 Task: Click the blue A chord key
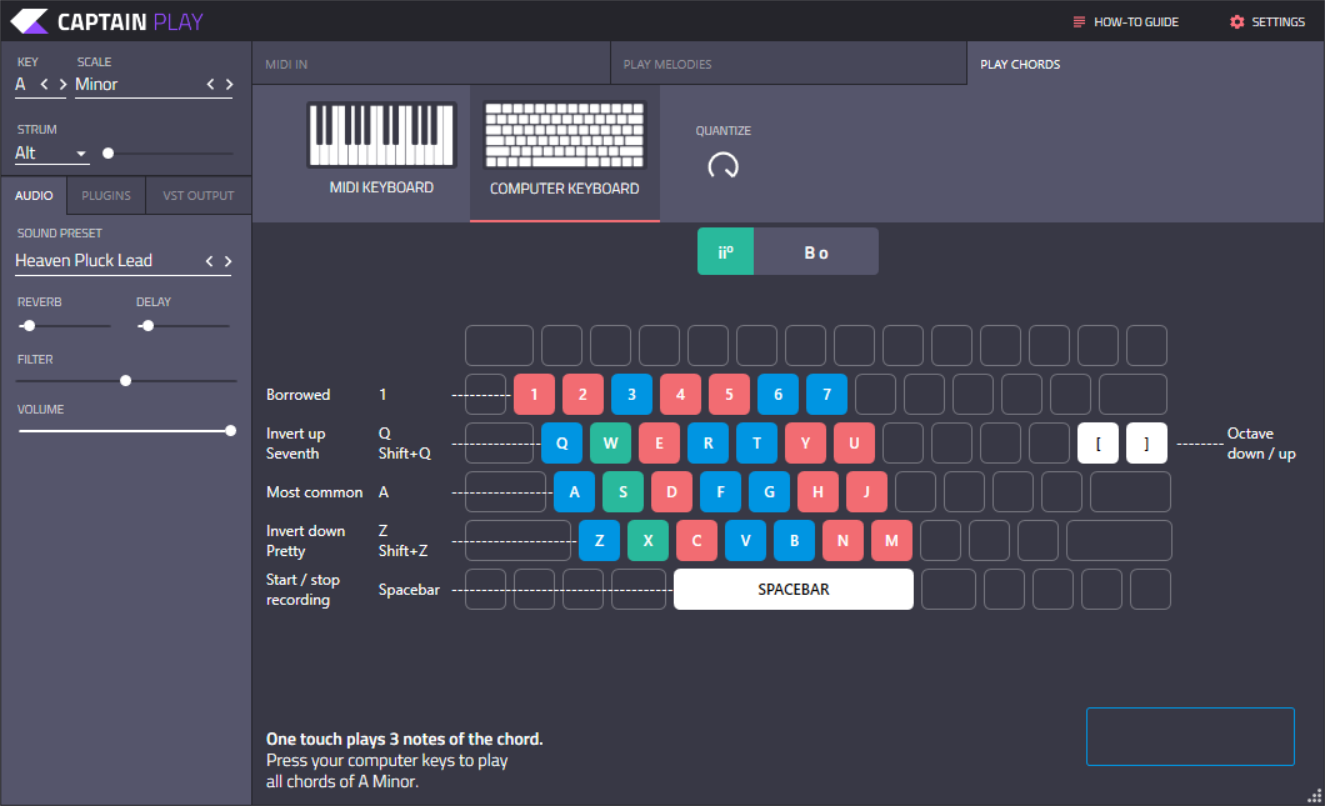pos(574,492)
